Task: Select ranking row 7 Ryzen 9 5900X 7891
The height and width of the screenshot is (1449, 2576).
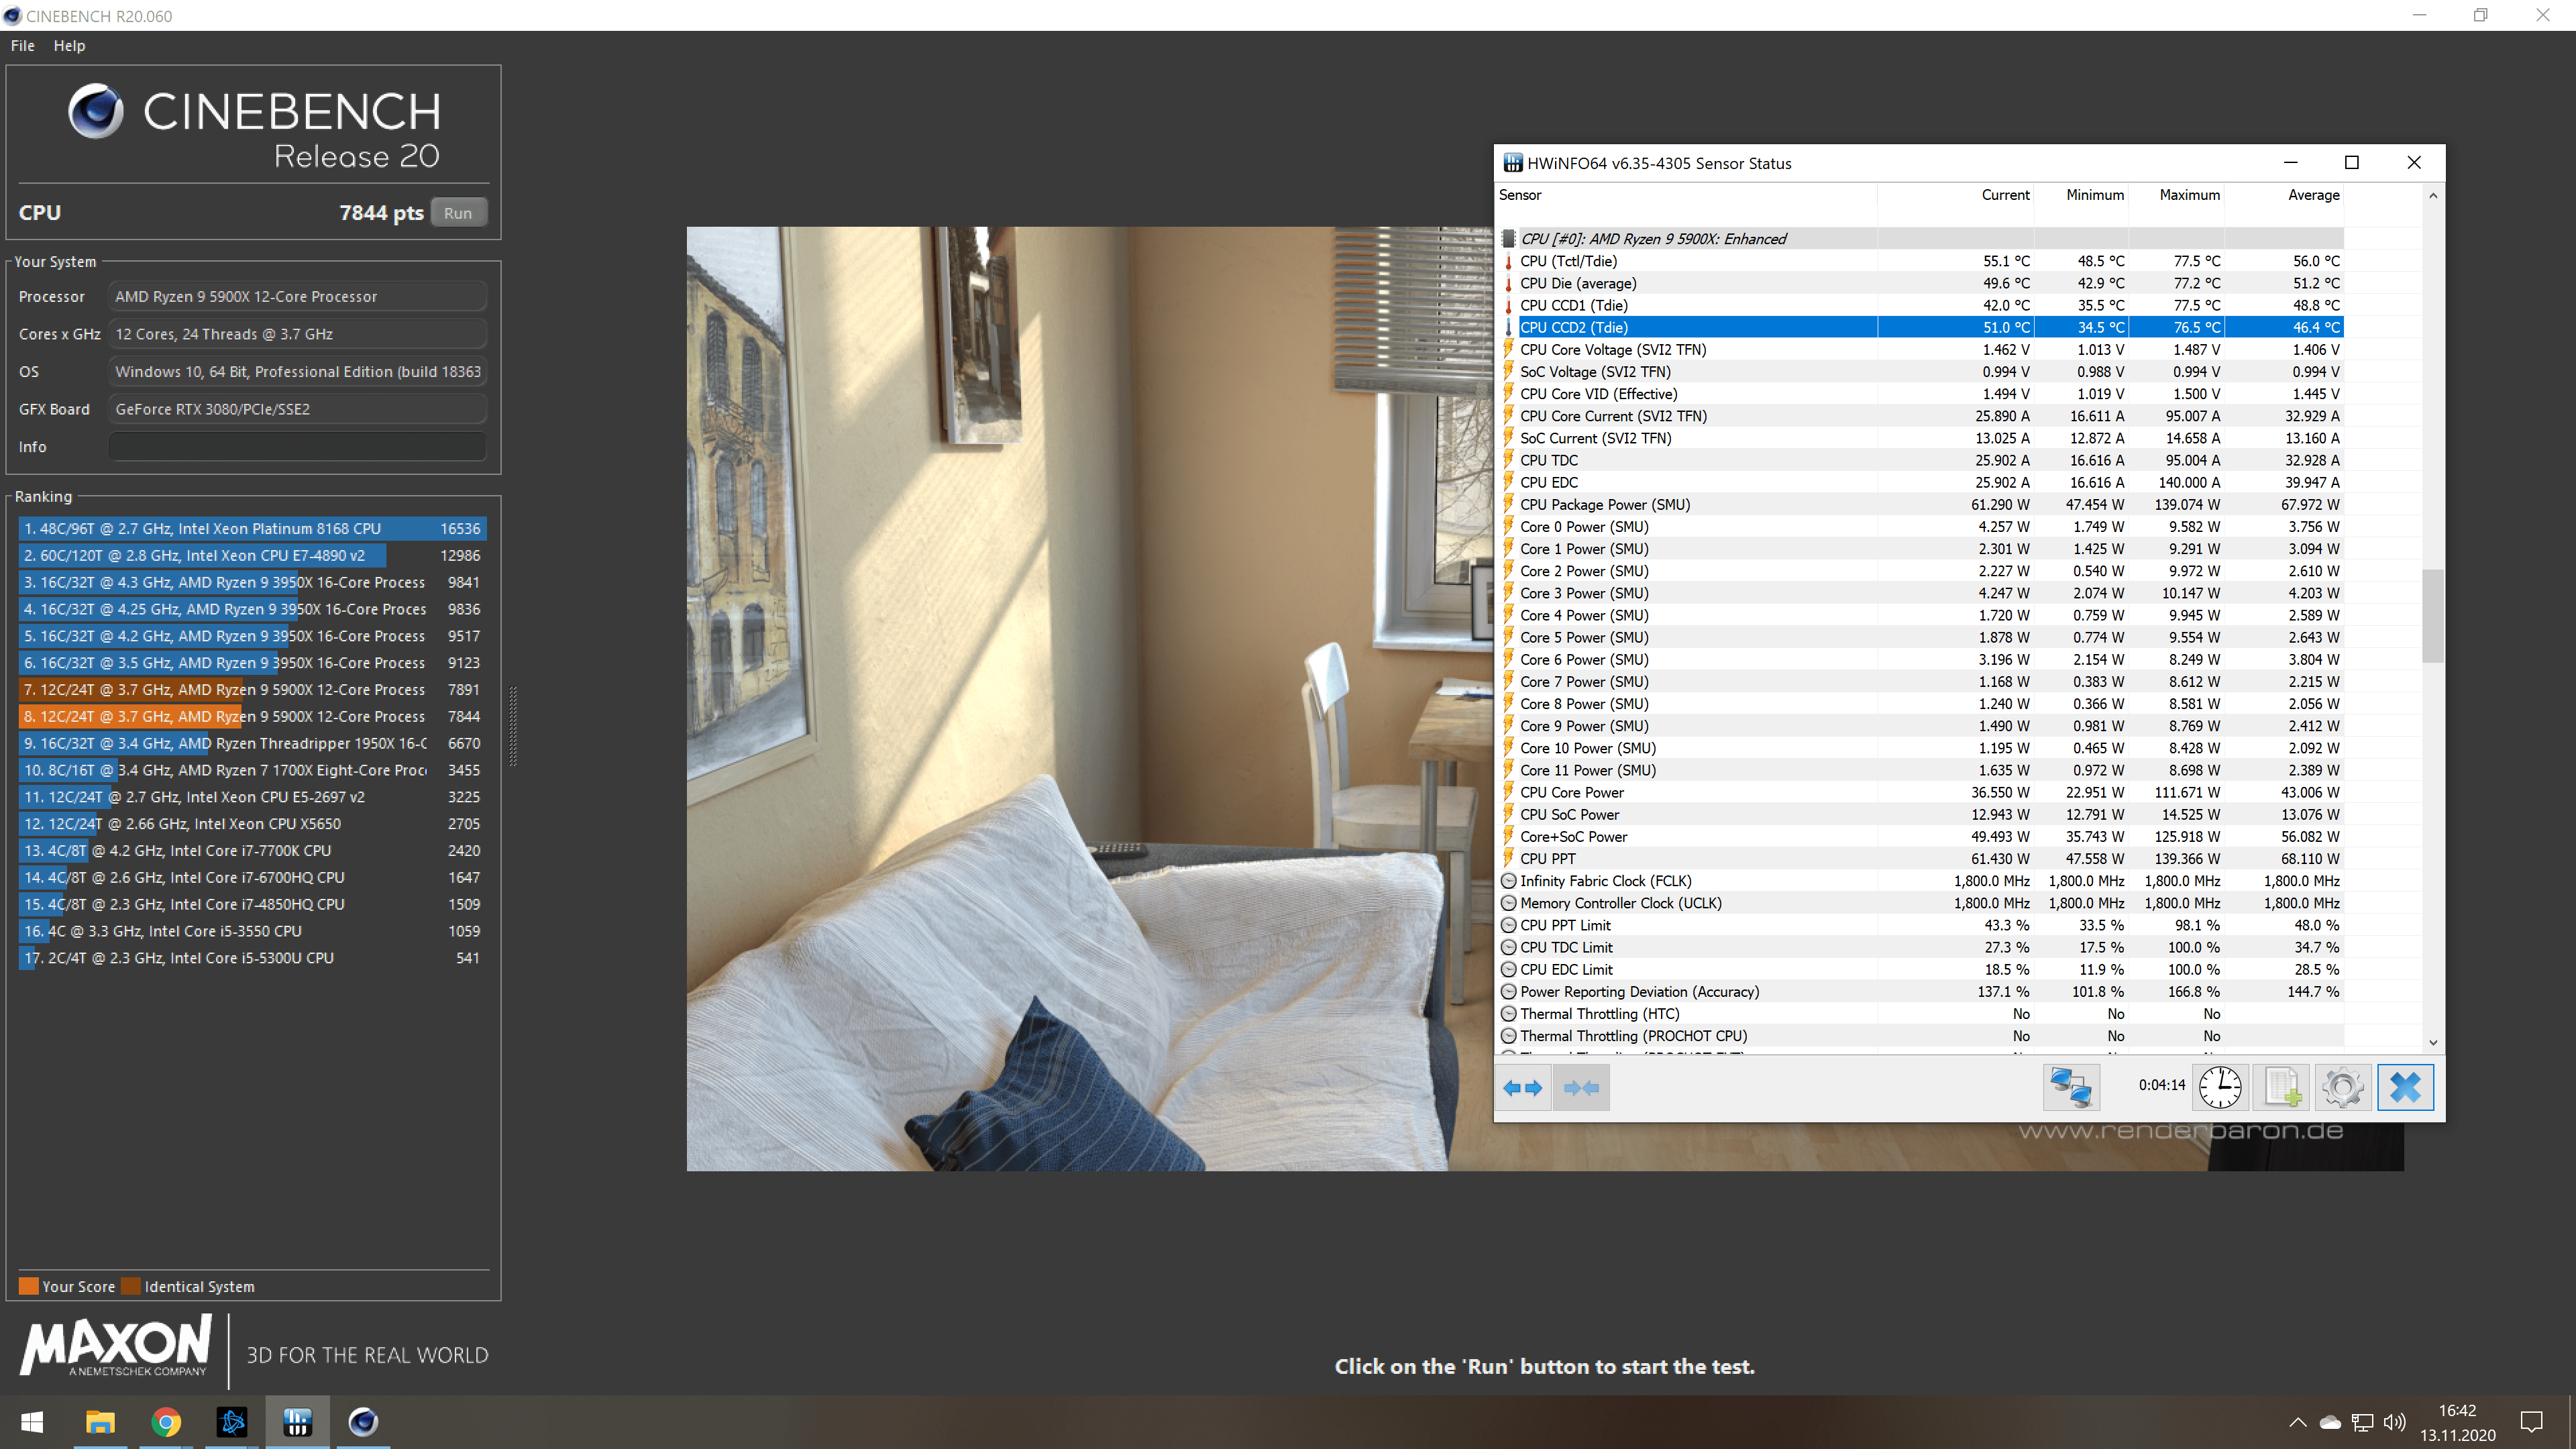Action: click(252, 689)
